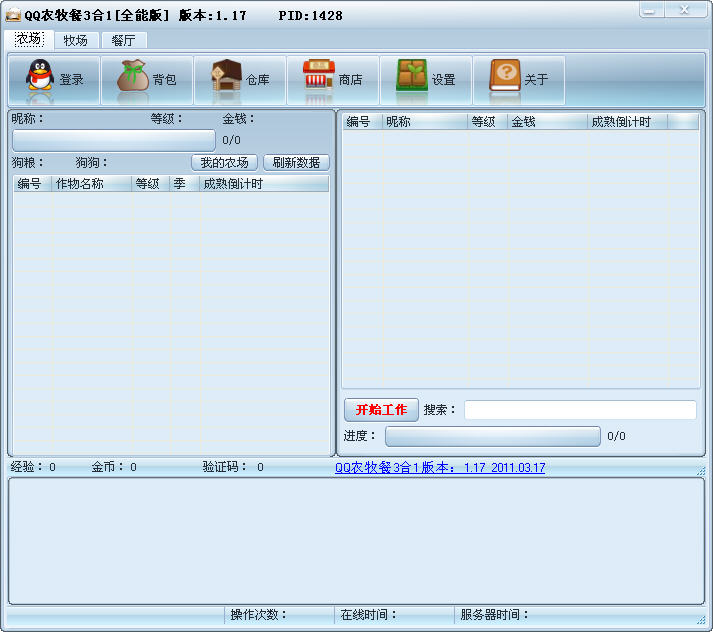
Task: Sort friend list by 编号 column
Action: (362, 121)
